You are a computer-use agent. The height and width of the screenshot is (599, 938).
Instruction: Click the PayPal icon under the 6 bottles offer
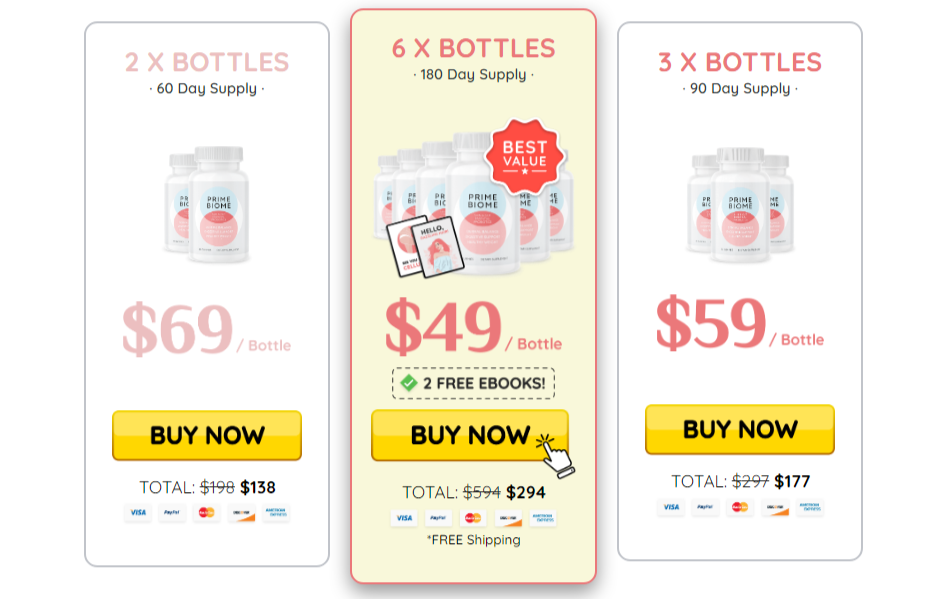(438, 518)
